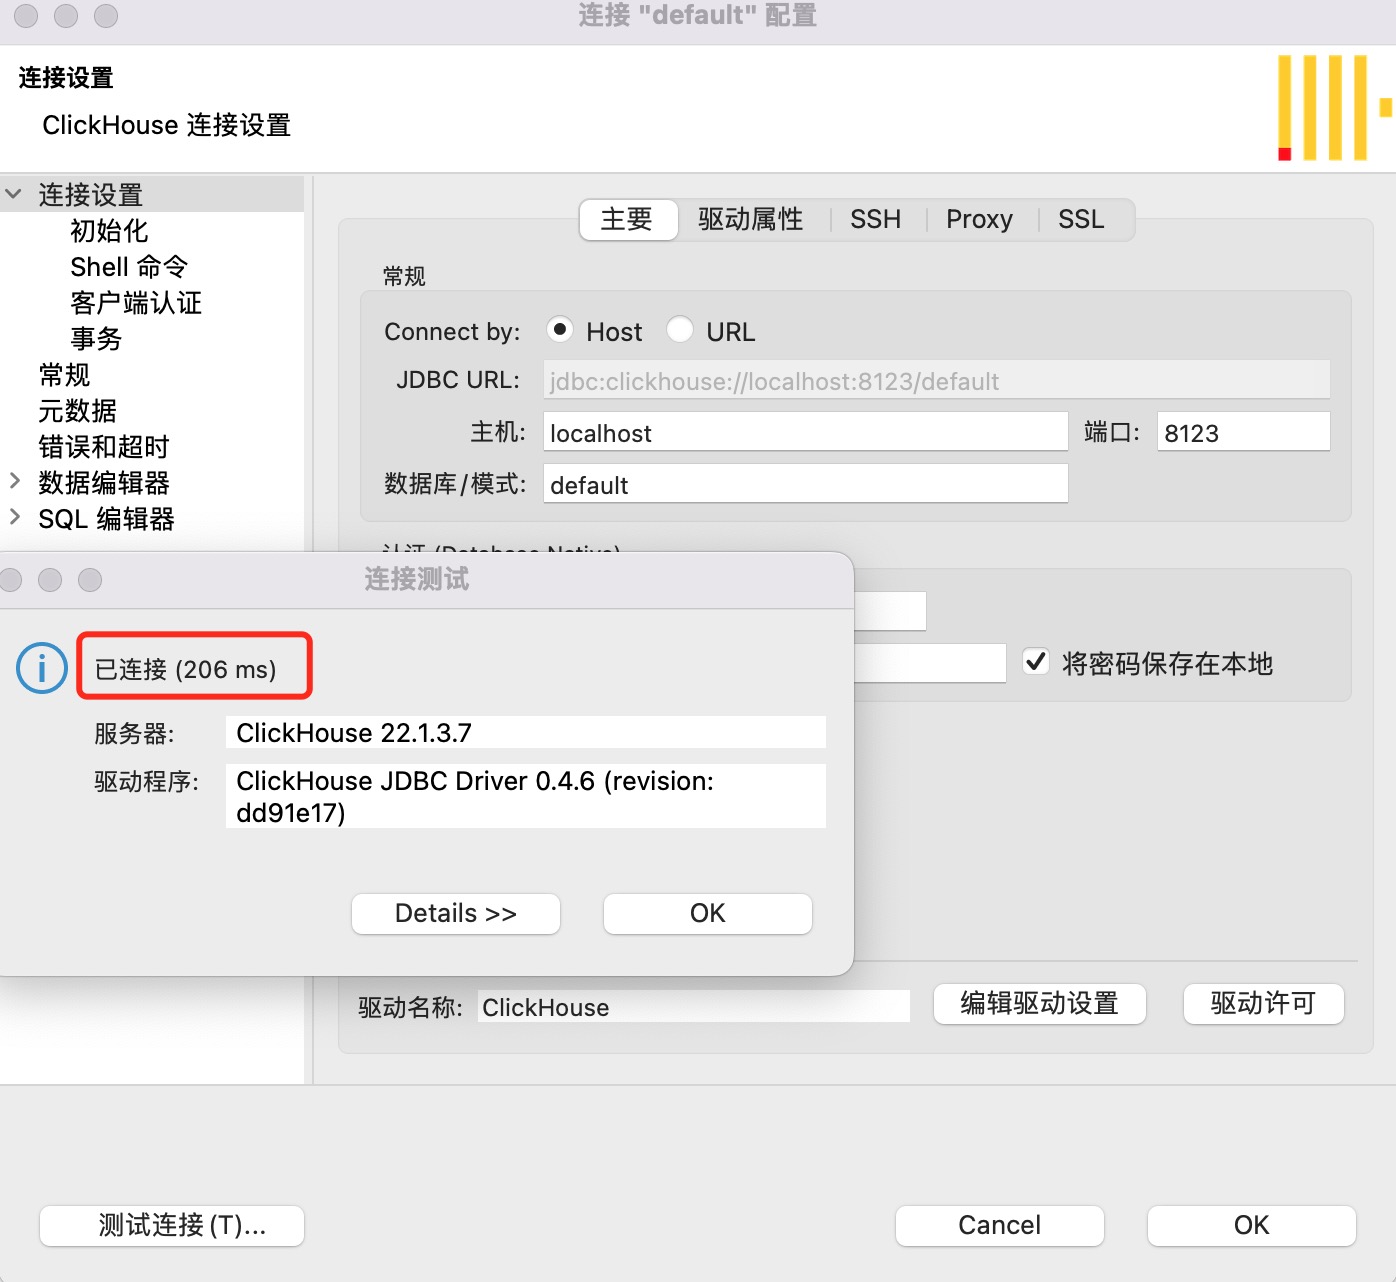The width and height of the screenshot is (1396, 1282).
Task: Click the Cancel button
Action: (x=1000, y=1225)
